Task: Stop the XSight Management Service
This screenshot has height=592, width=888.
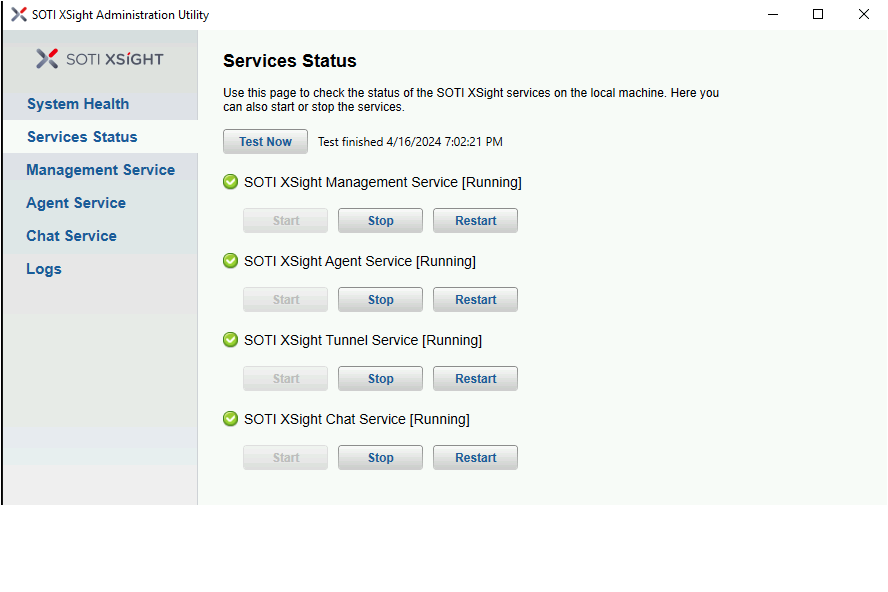Action: click(x=380, y=221)
